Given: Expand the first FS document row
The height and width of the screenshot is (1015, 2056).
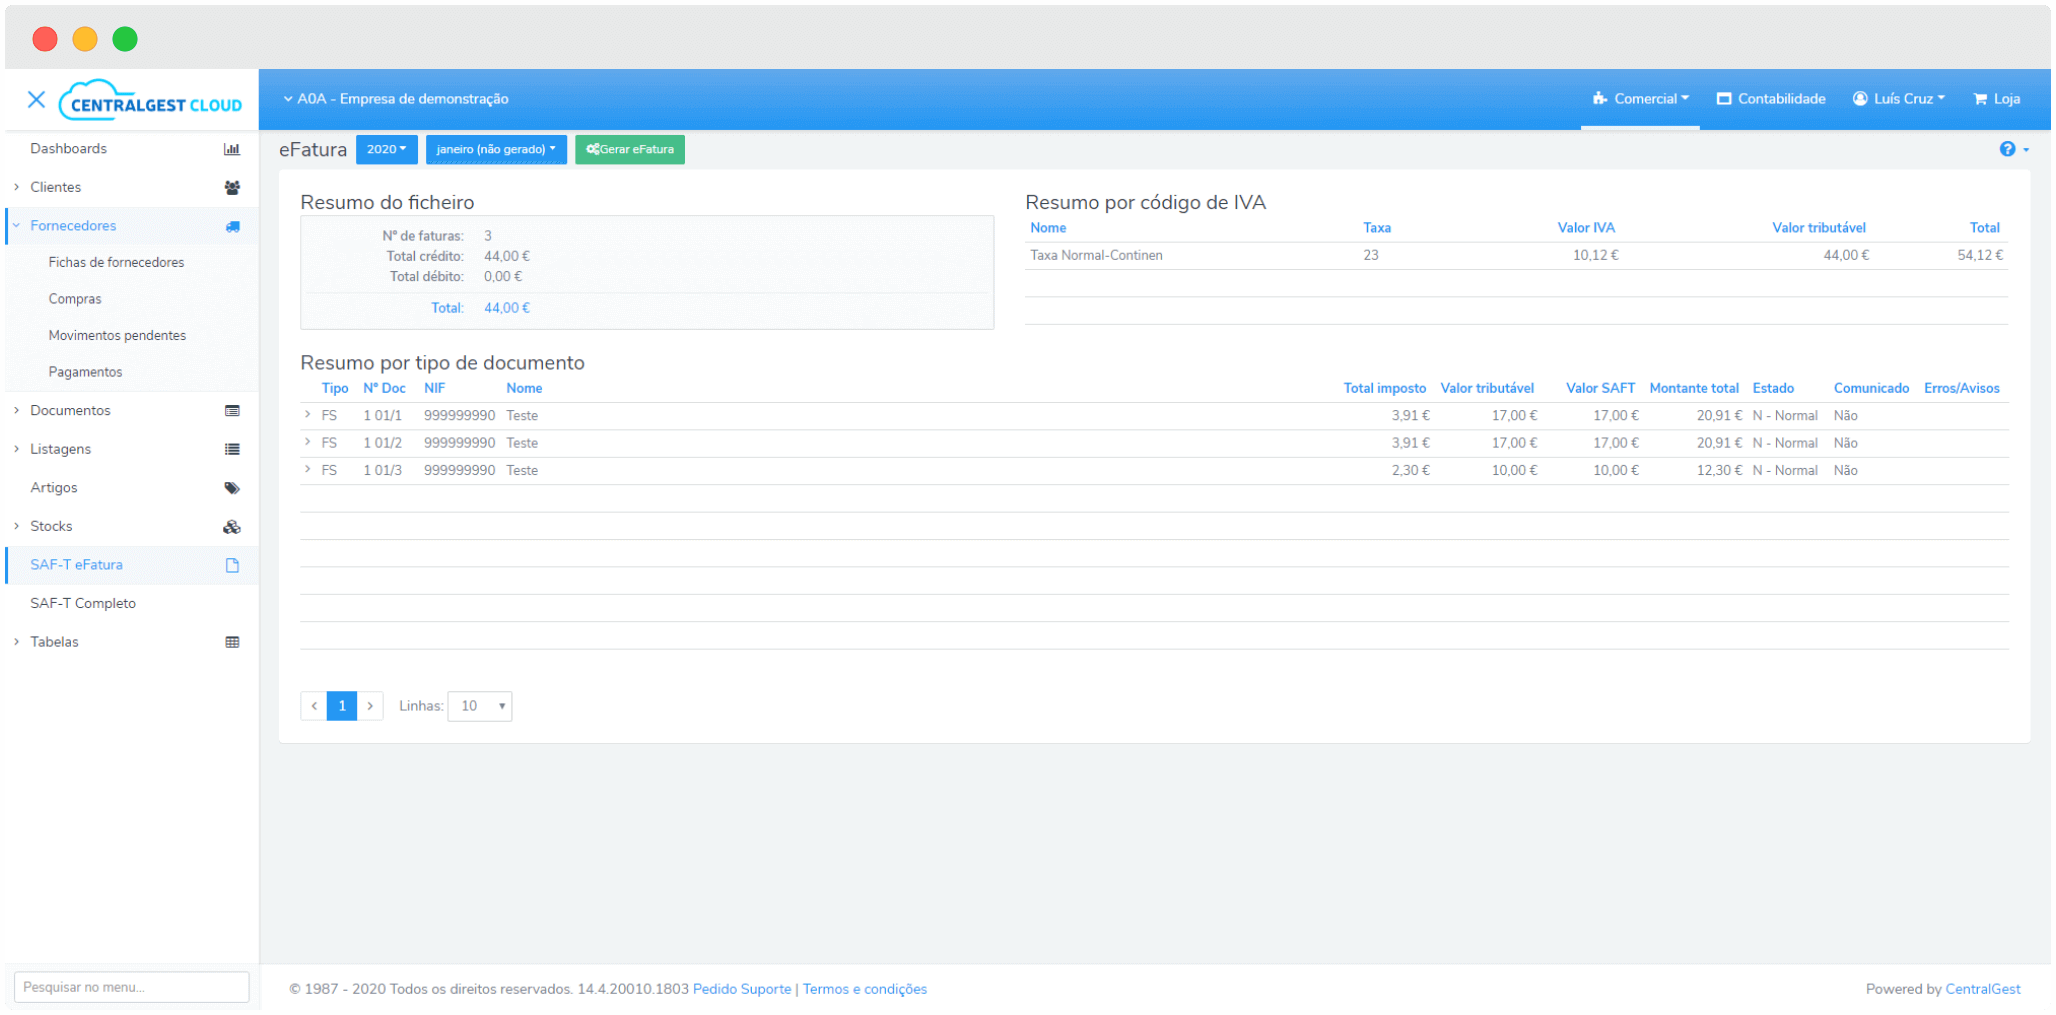Looking at the screenshot, I should 307,415.
